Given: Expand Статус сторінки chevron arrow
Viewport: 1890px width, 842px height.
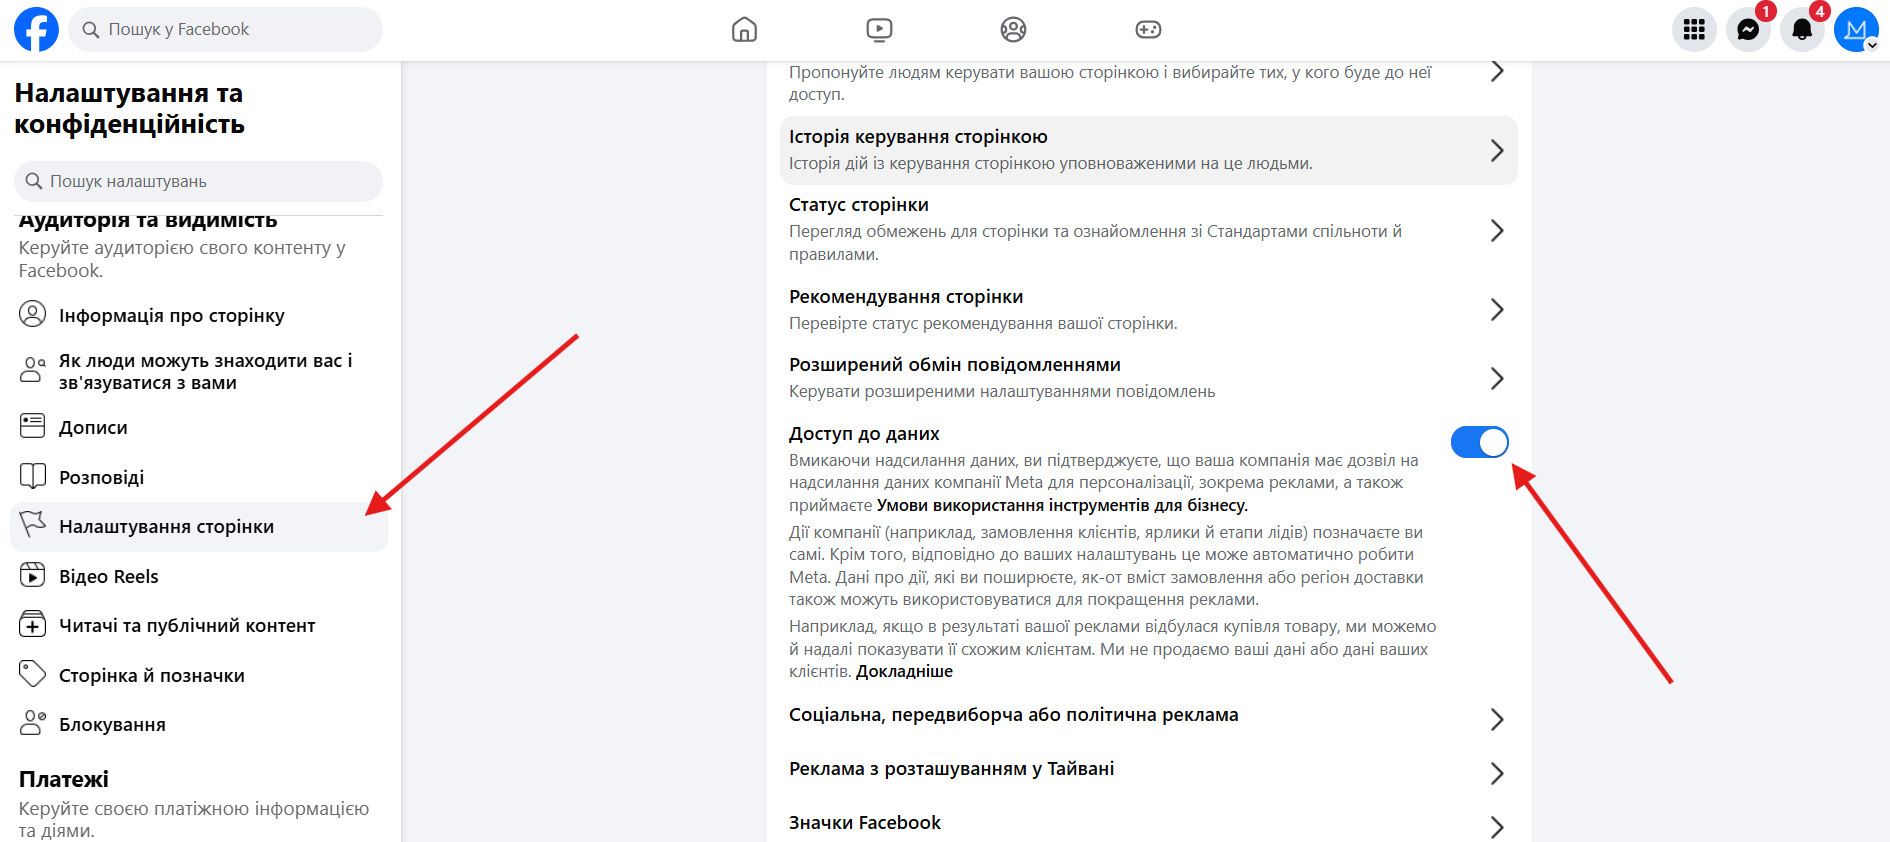Looking at the screenshot, I should pyautogui.click(x=1496, y=231).
